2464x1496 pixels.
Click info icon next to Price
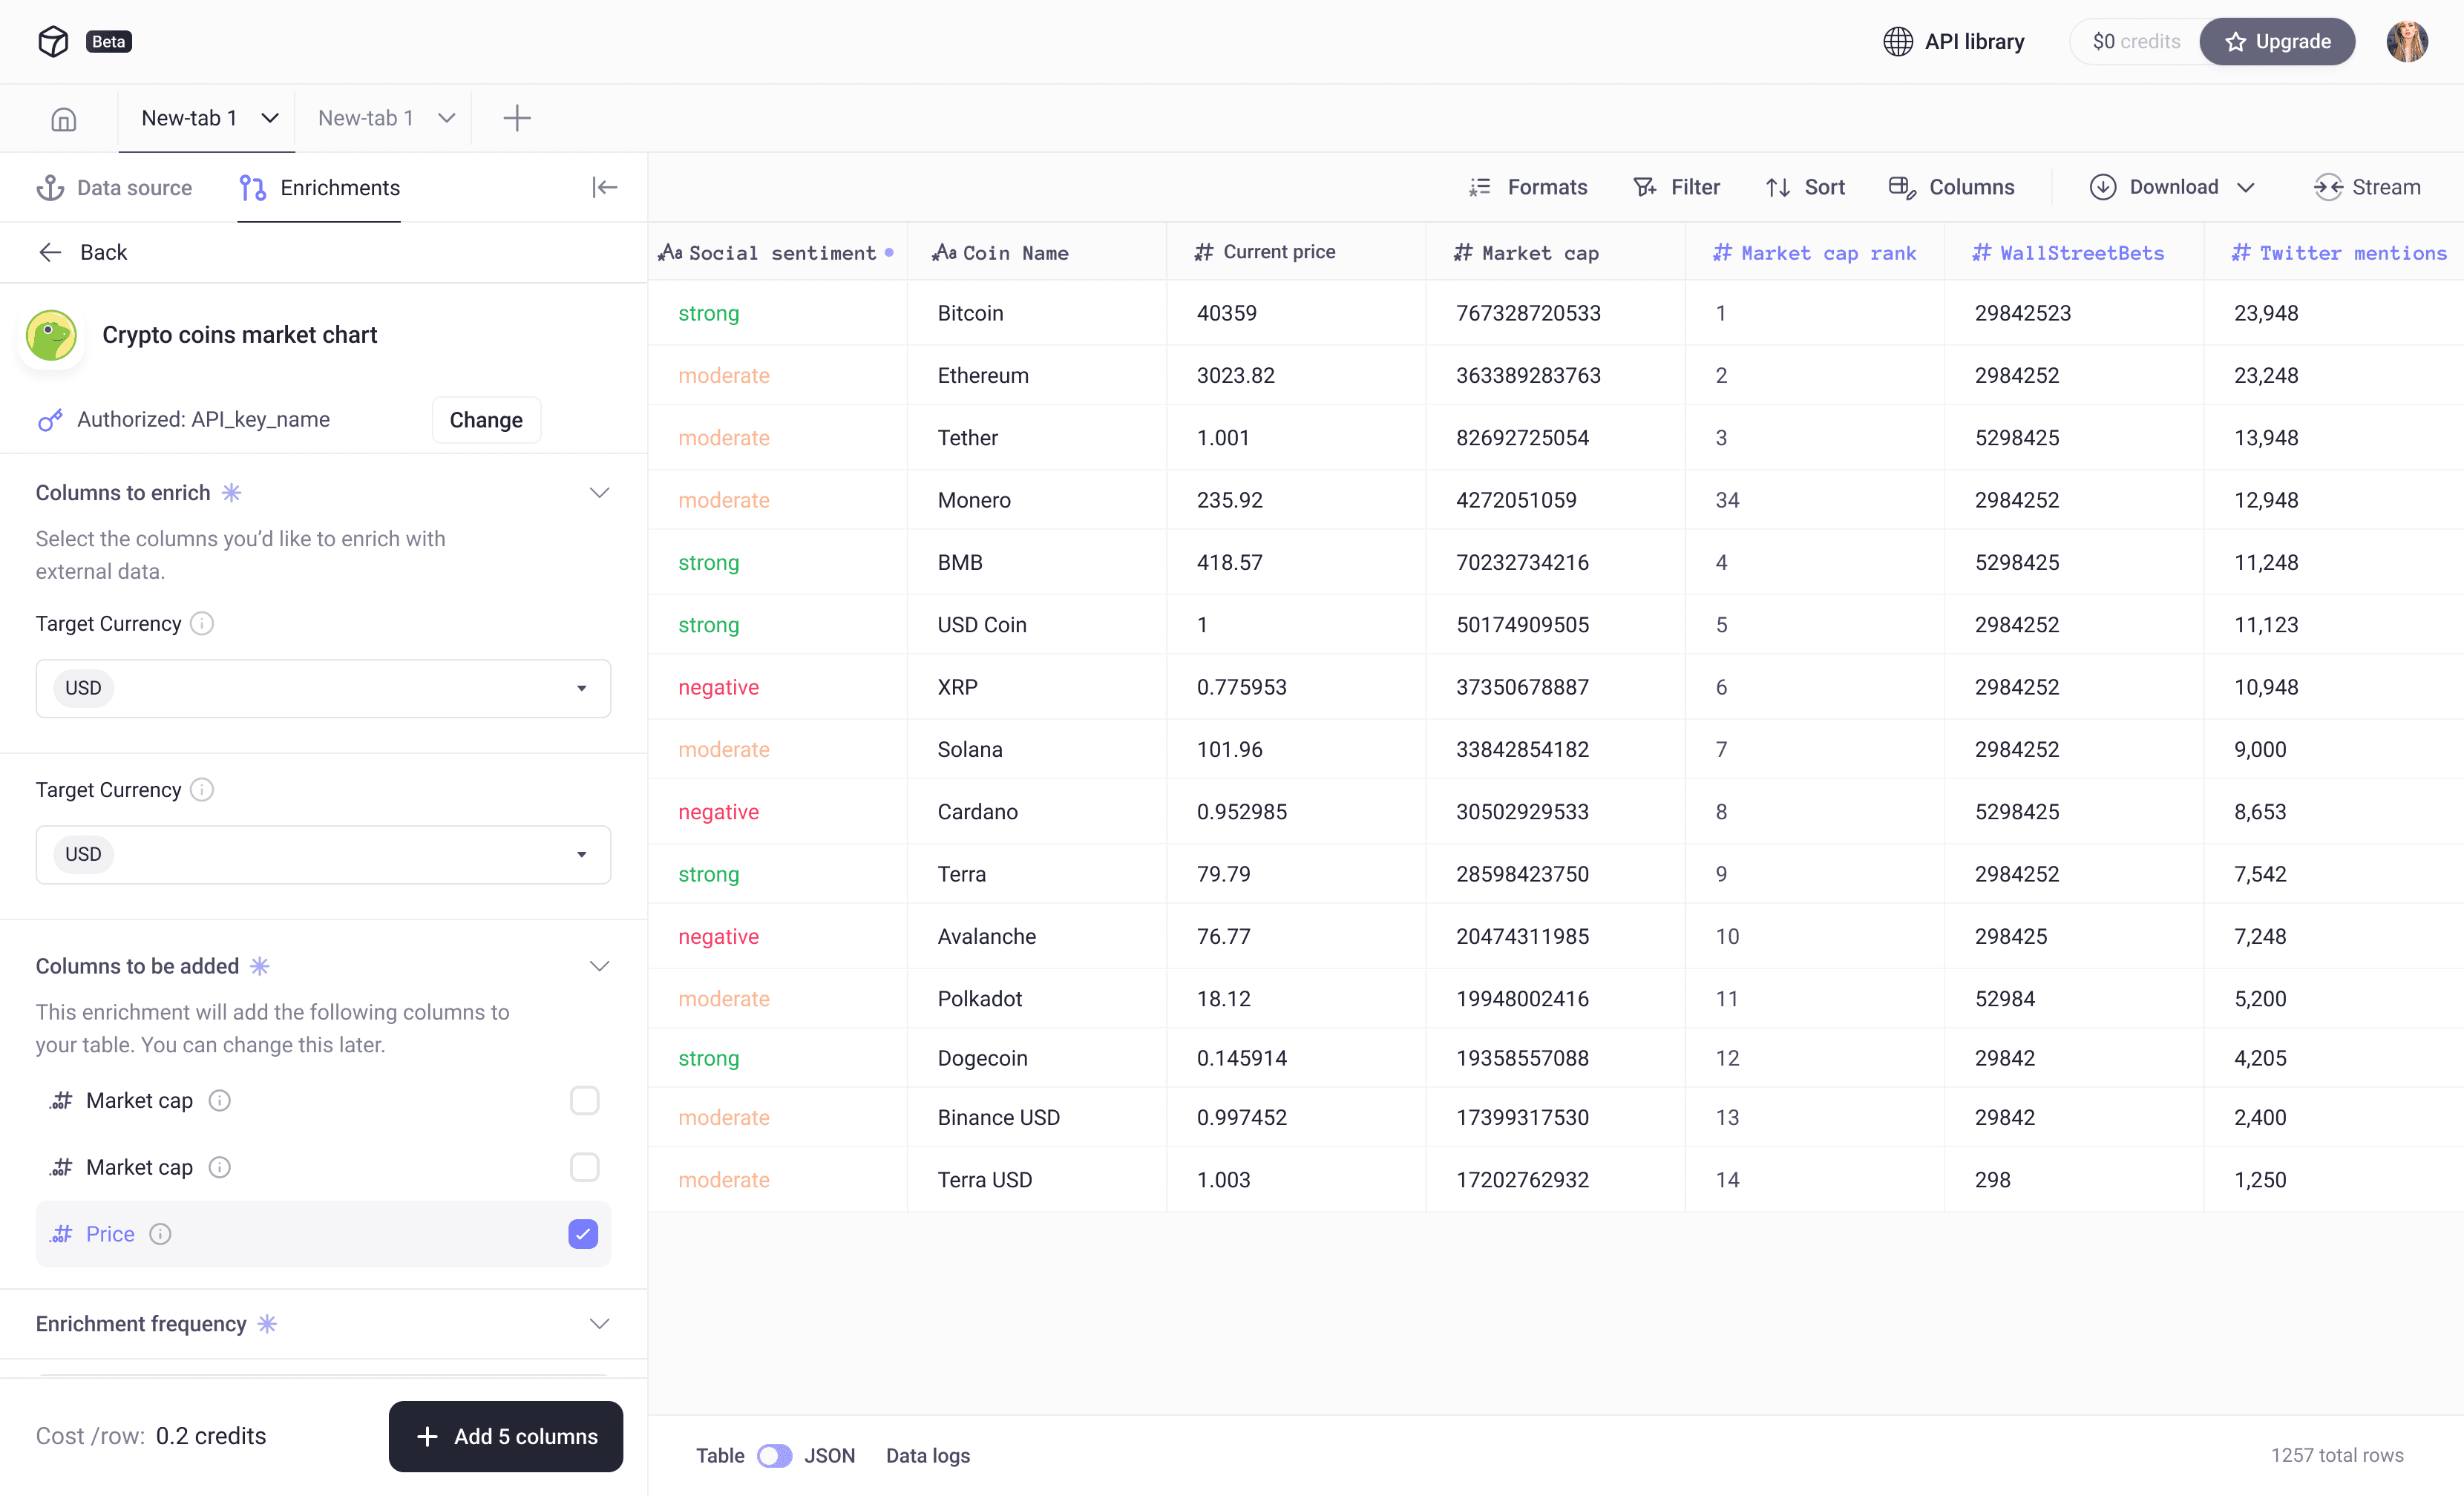click(x=160, y=1233)
